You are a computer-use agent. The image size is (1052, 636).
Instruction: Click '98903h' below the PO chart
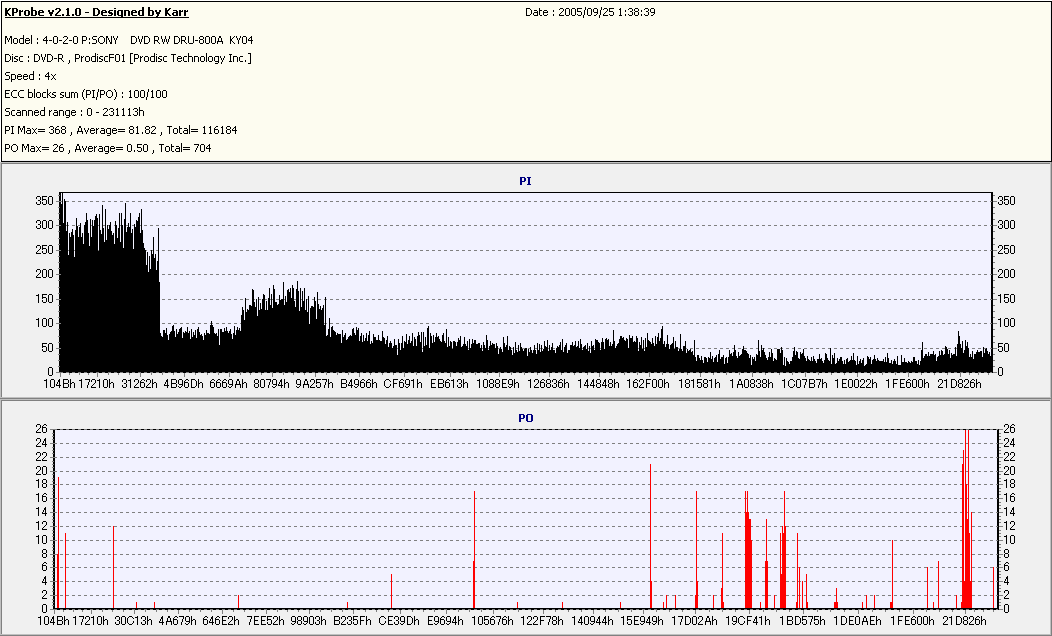[x=308, y=621]
